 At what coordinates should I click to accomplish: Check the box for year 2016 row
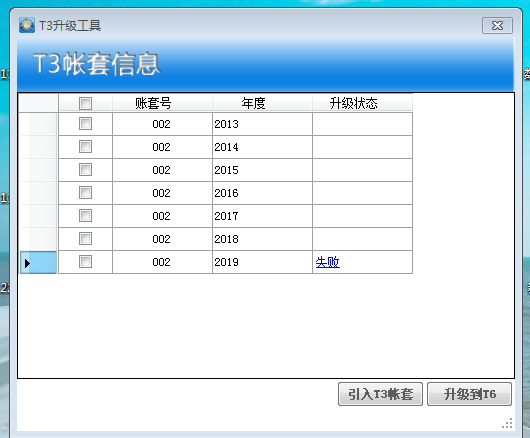click(x=85, y=193)
